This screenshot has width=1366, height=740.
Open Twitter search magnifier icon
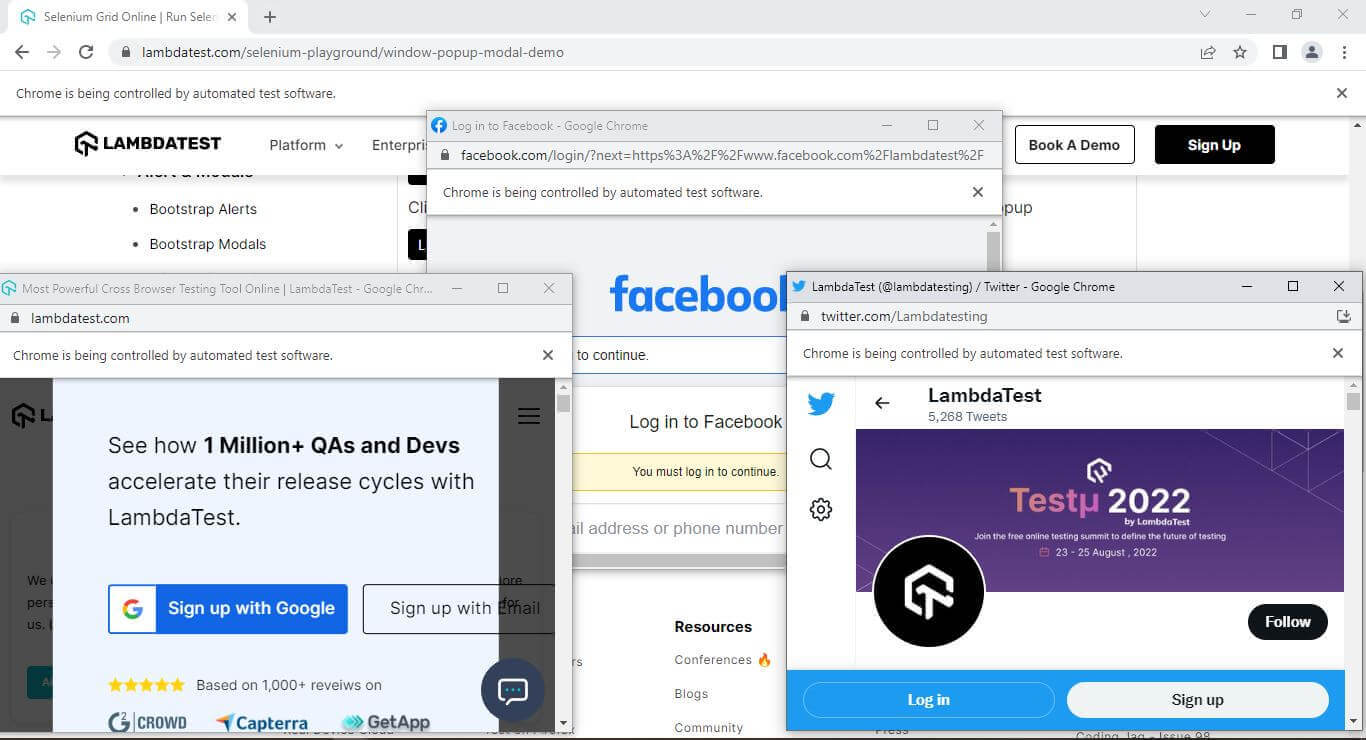821,459
